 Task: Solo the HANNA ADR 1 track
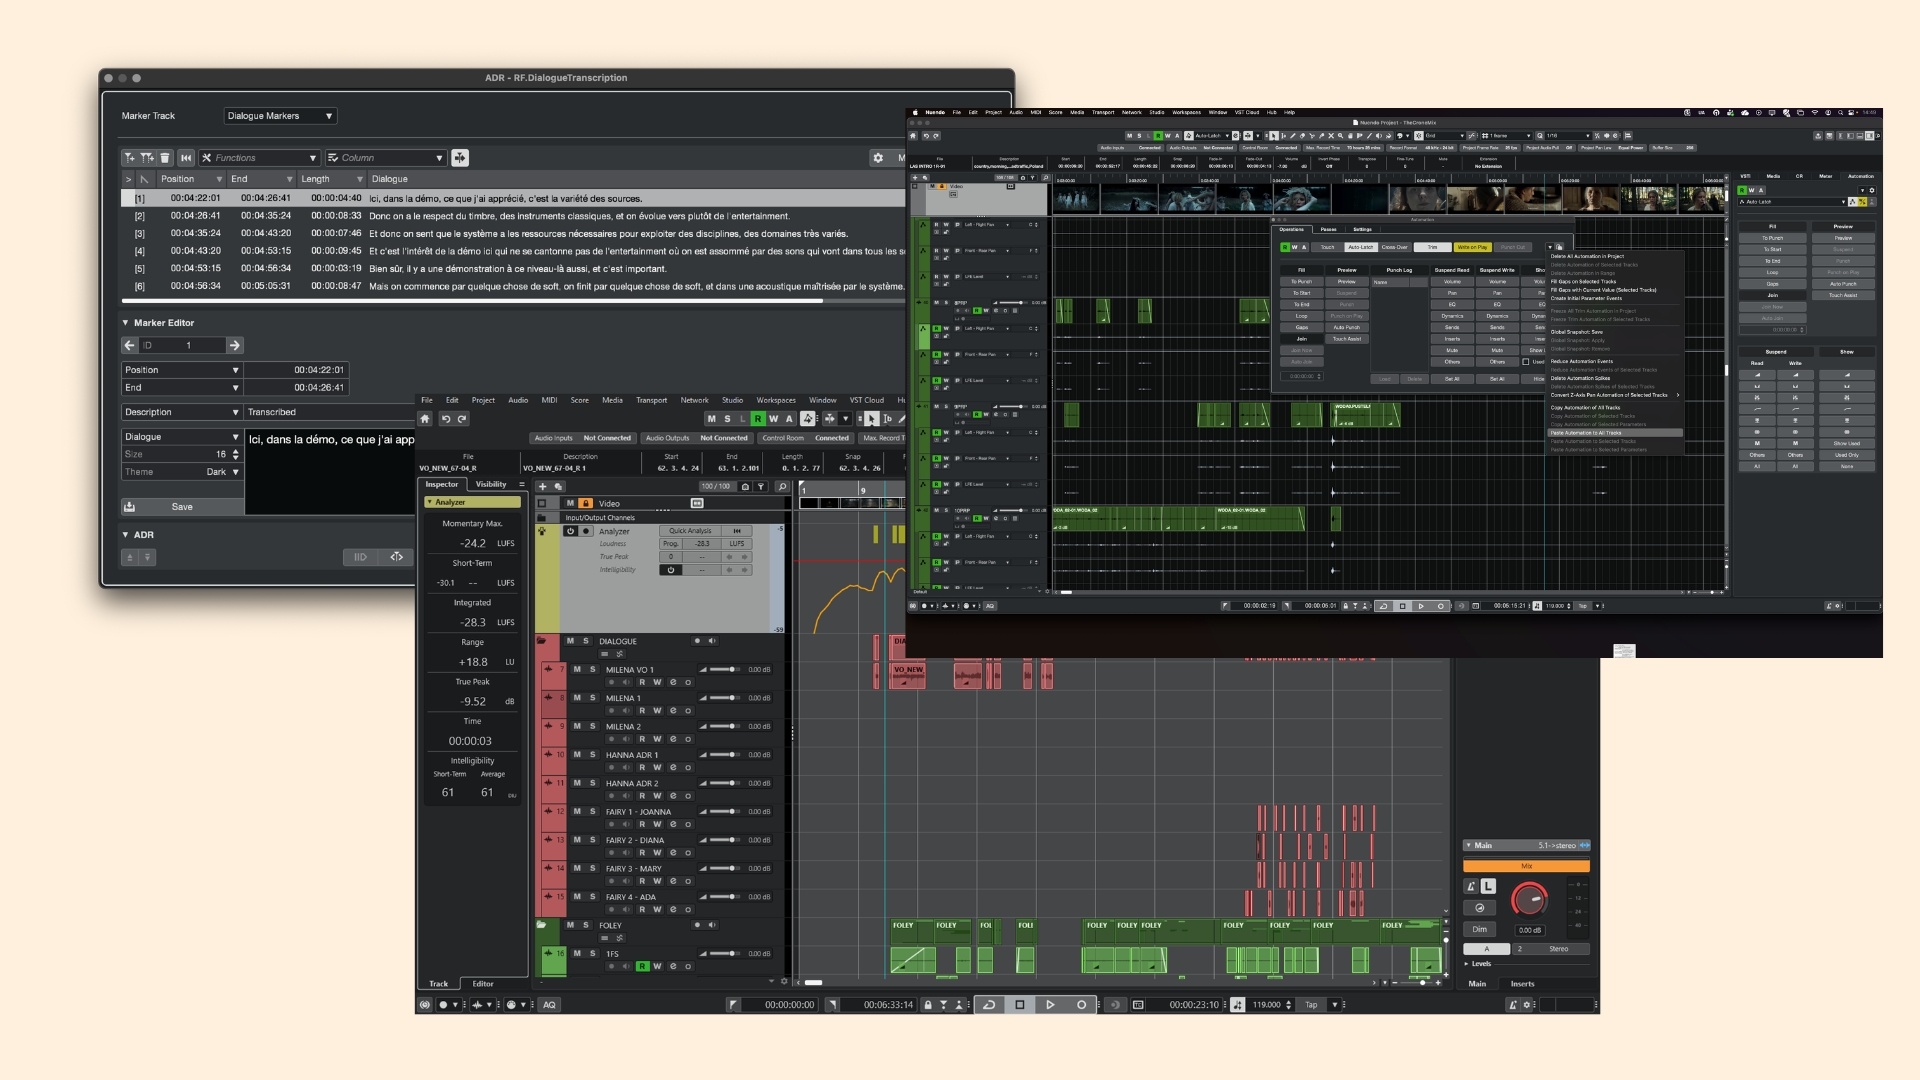(592, 754)
